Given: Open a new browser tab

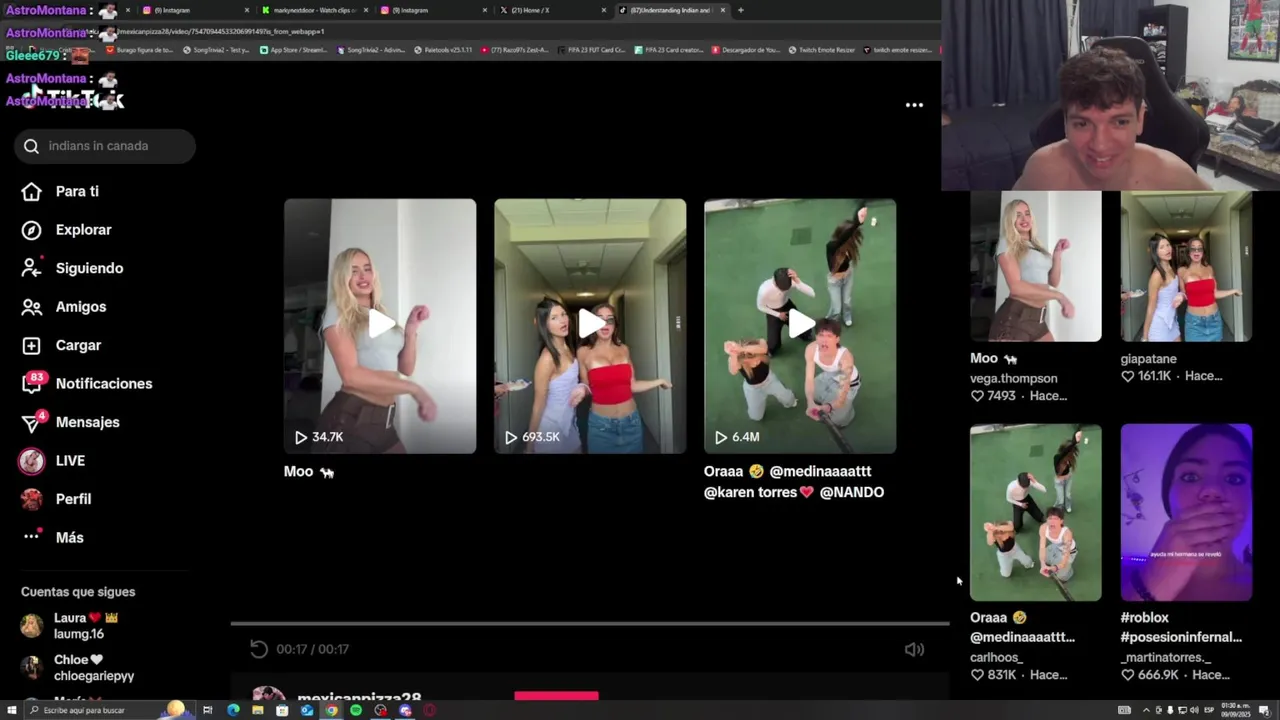Looking at the screenshot, I should (x=740, y=10).
